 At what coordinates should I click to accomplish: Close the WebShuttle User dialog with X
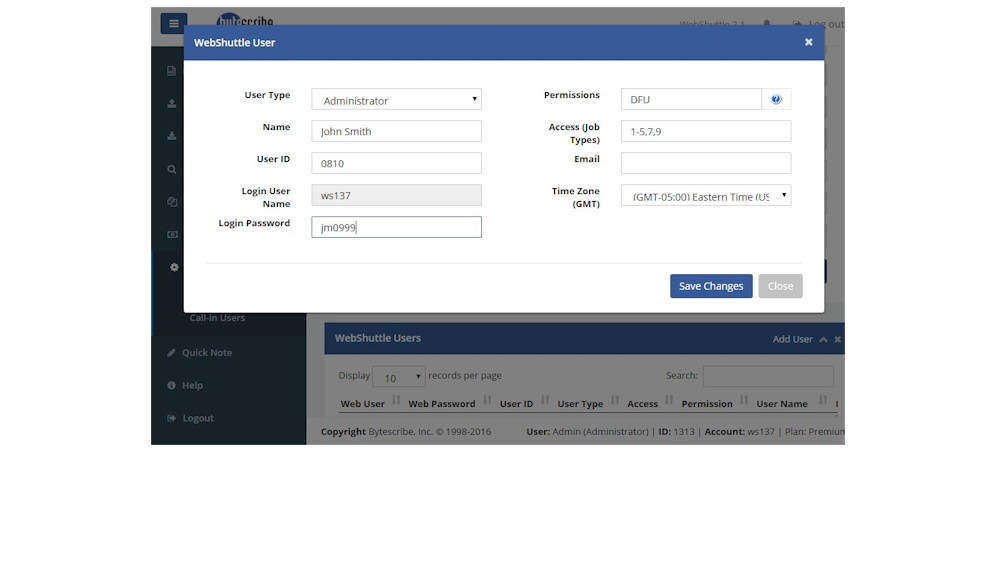[x=808, y=42]
